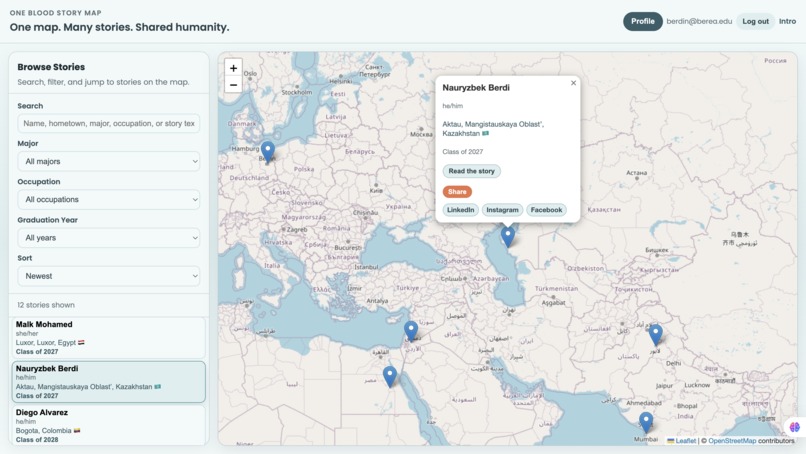Open the Intro link
Viewport: 806px width, 454px height.
click(787, 22)
